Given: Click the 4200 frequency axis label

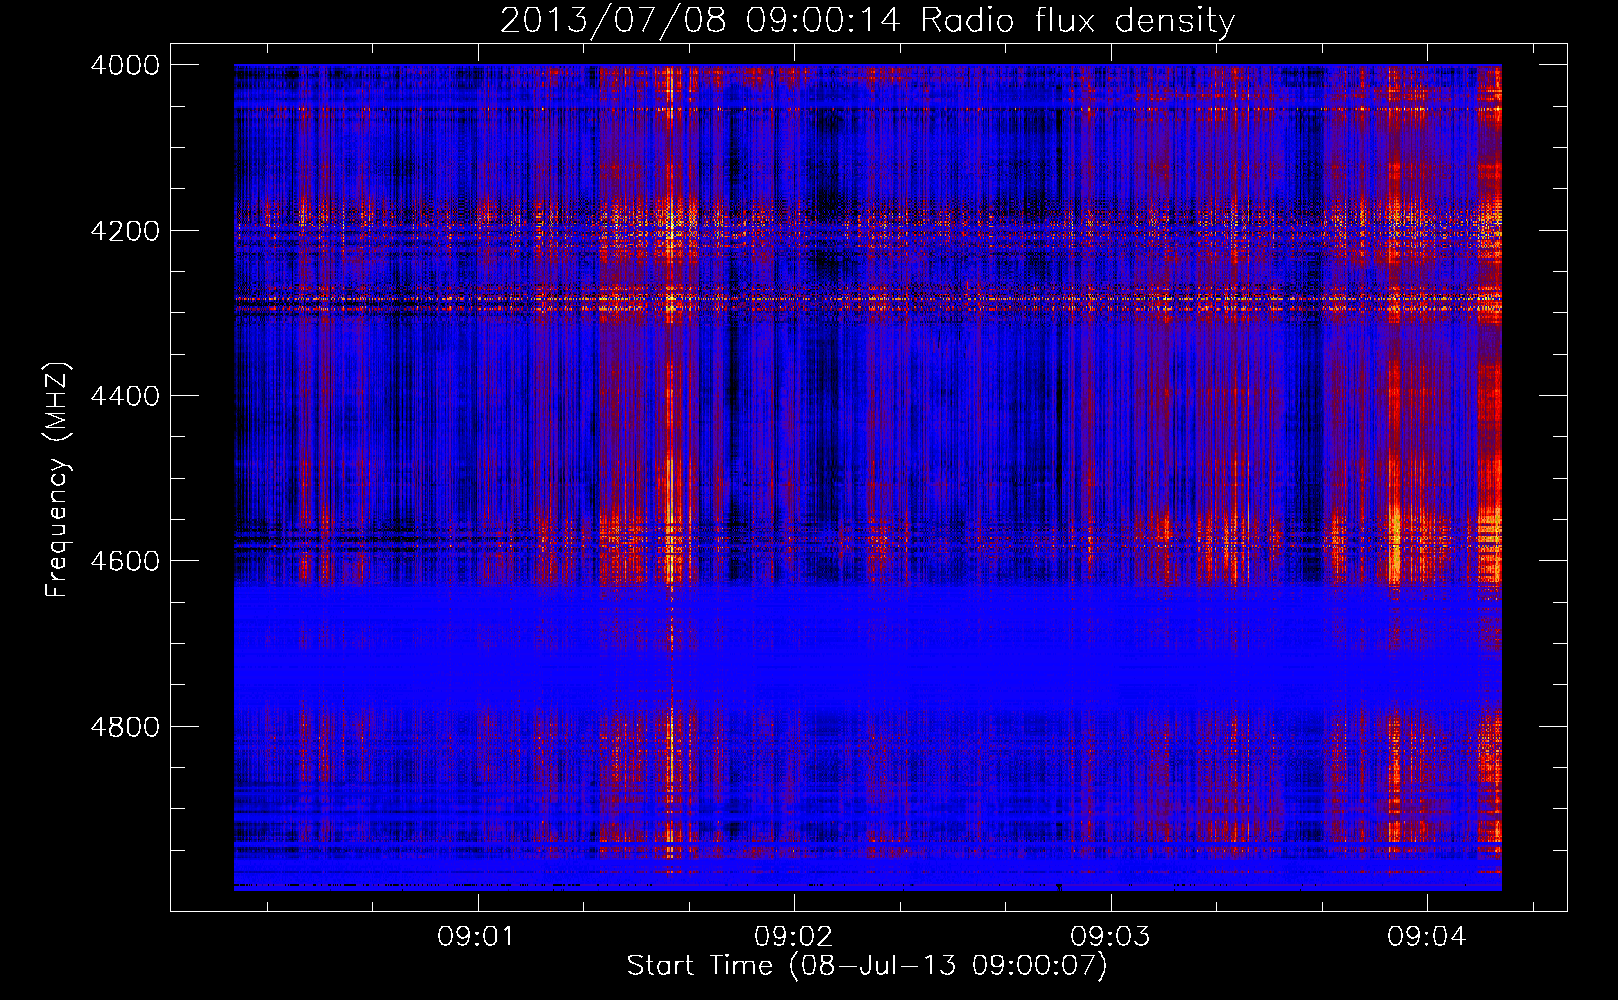Looking at the screenshot, I should click(x=125, y=231).
